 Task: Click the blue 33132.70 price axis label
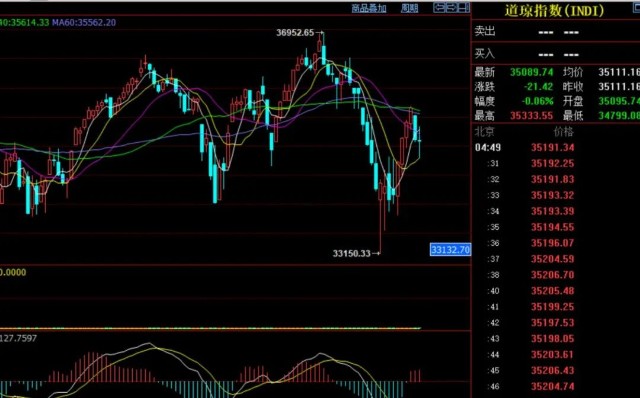coord(451,249)
